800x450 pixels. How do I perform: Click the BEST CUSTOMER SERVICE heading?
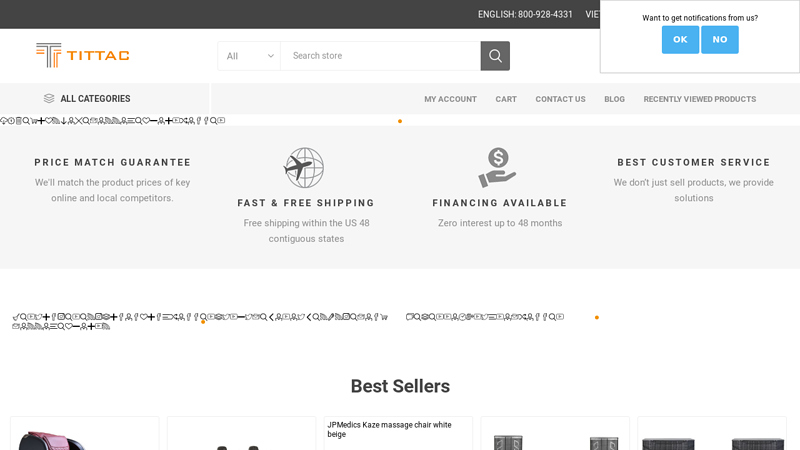[x=693, y=162]
